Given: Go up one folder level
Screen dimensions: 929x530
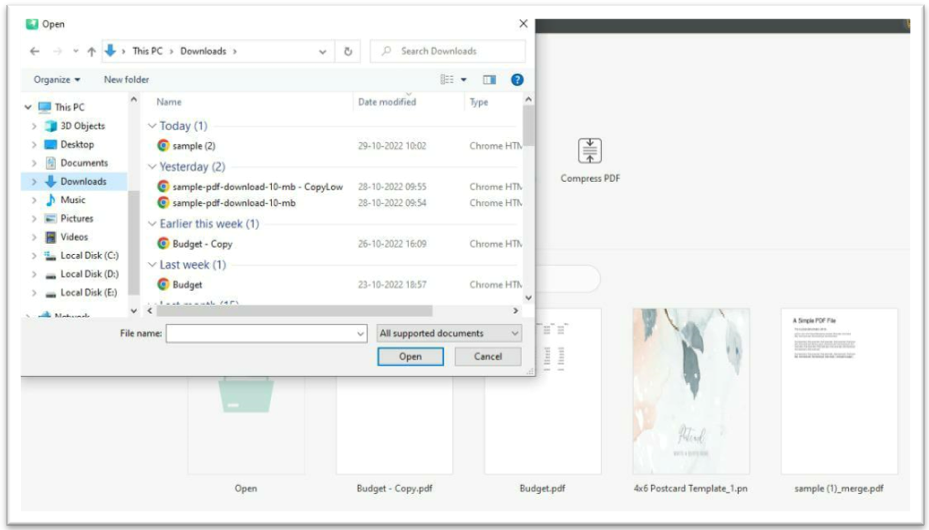Looking at the screenshot, I should point(91,52).
